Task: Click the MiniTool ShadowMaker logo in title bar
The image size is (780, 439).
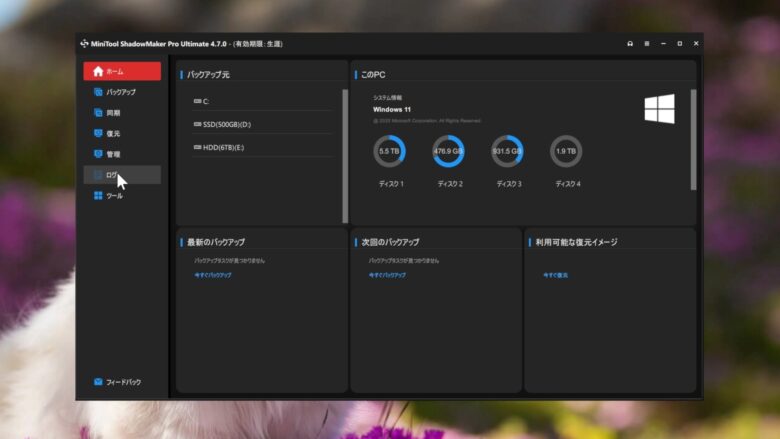Action: 85,44
